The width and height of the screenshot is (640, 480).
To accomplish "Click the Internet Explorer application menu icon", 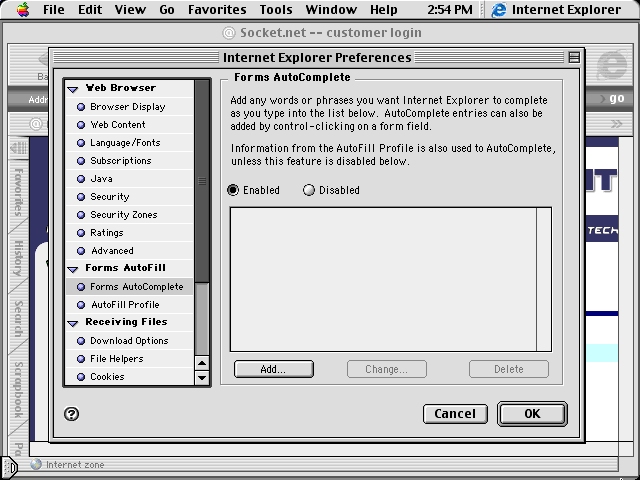I will [x=498, y=9].
